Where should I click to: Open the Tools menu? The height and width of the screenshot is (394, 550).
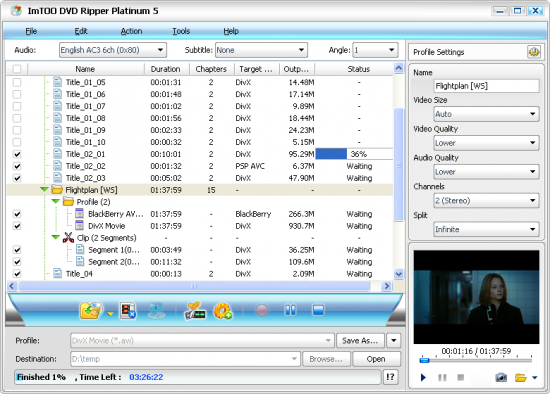181,31
